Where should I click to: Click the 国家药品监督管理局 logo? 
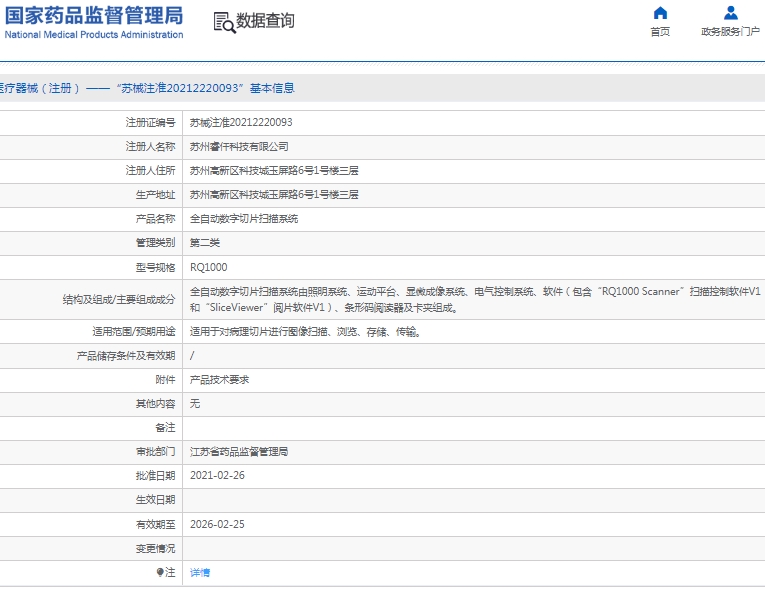[94, 16]
